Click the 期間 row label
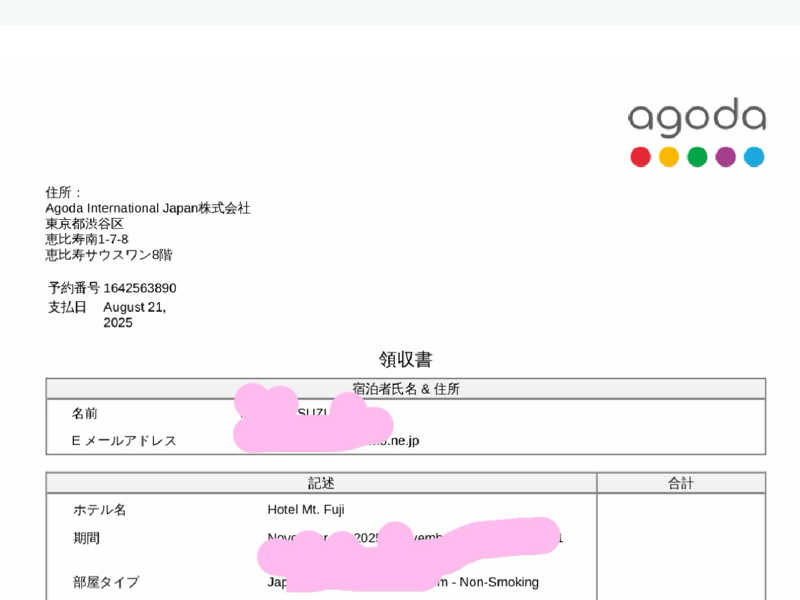The image size is (800, 600). click(86, 538)
